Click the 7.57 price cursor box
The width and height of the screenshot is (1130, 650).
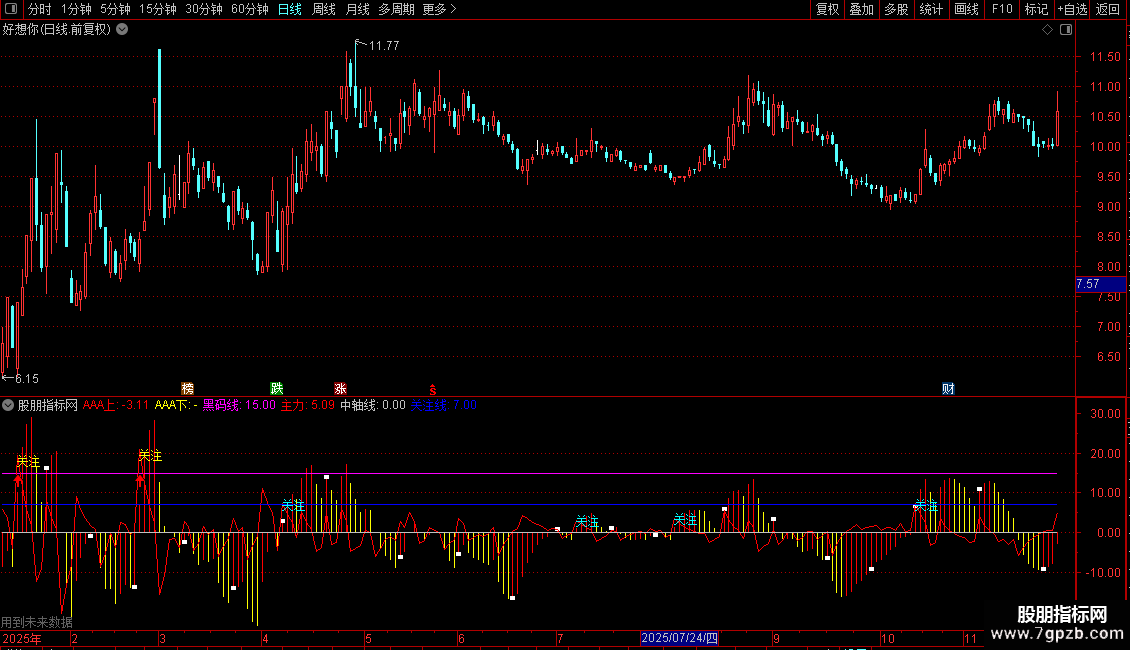[x=1100, y=284]
